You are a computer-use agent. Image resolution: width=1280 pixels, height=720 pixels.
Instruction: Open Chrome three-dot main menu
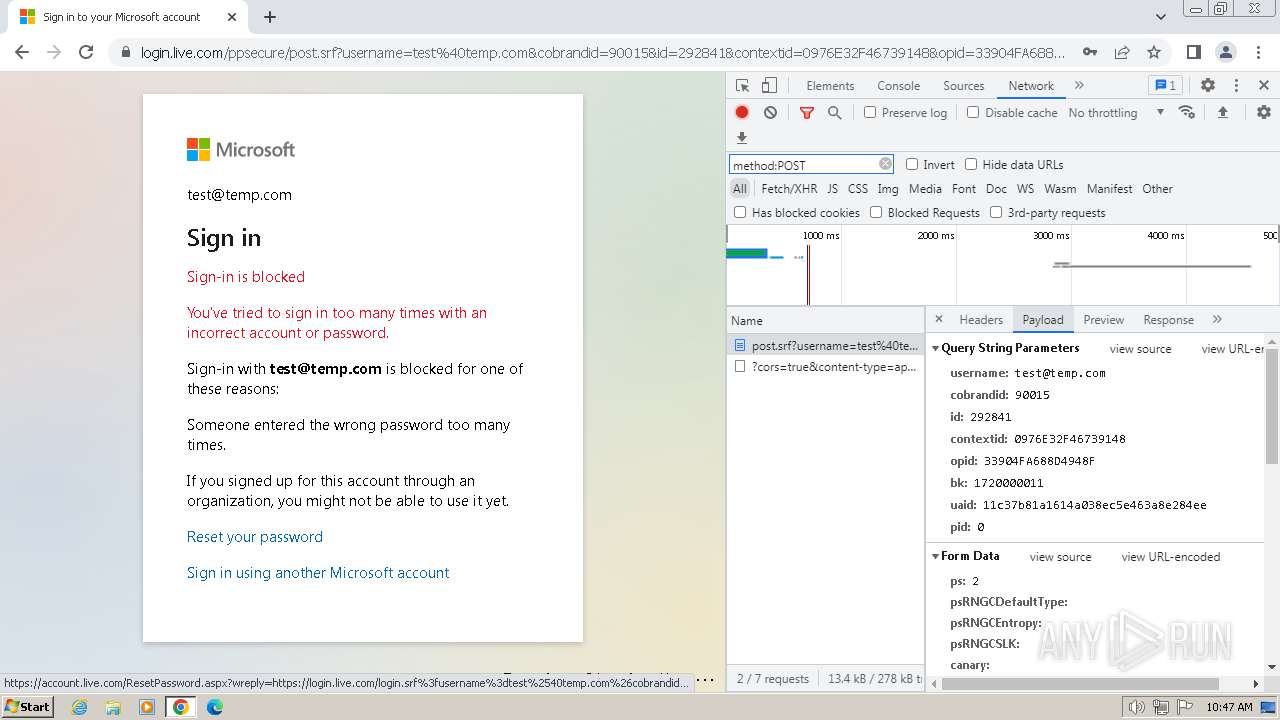[x=1258, y=52]
